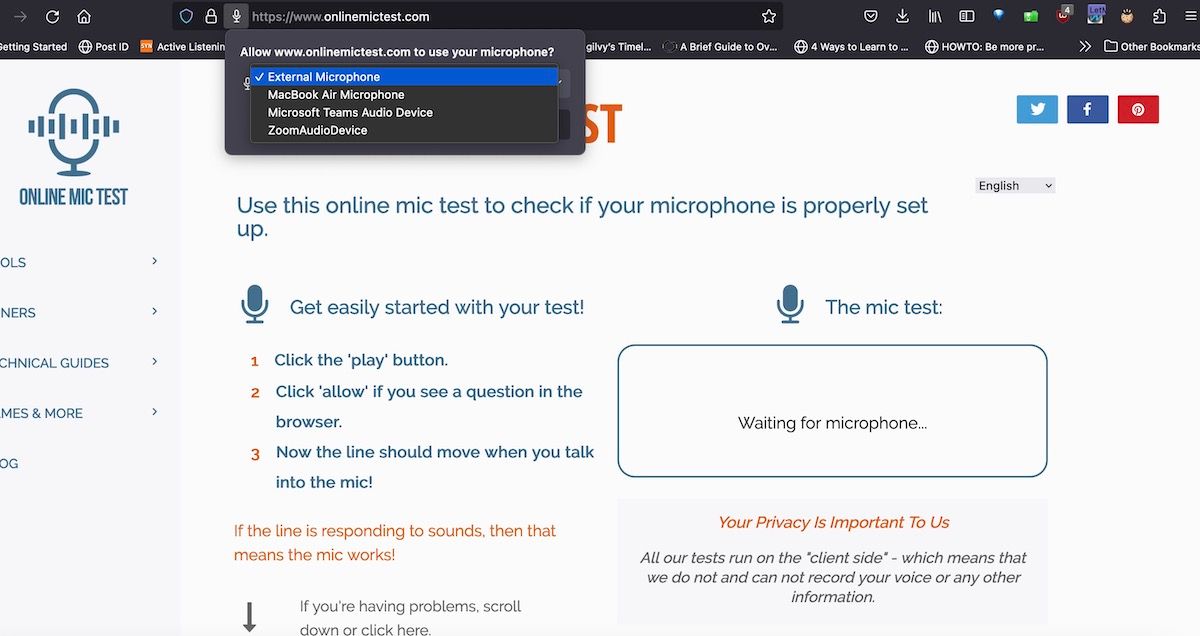
Task: Click the Online Mic Test logo
Action: [74, 147]
